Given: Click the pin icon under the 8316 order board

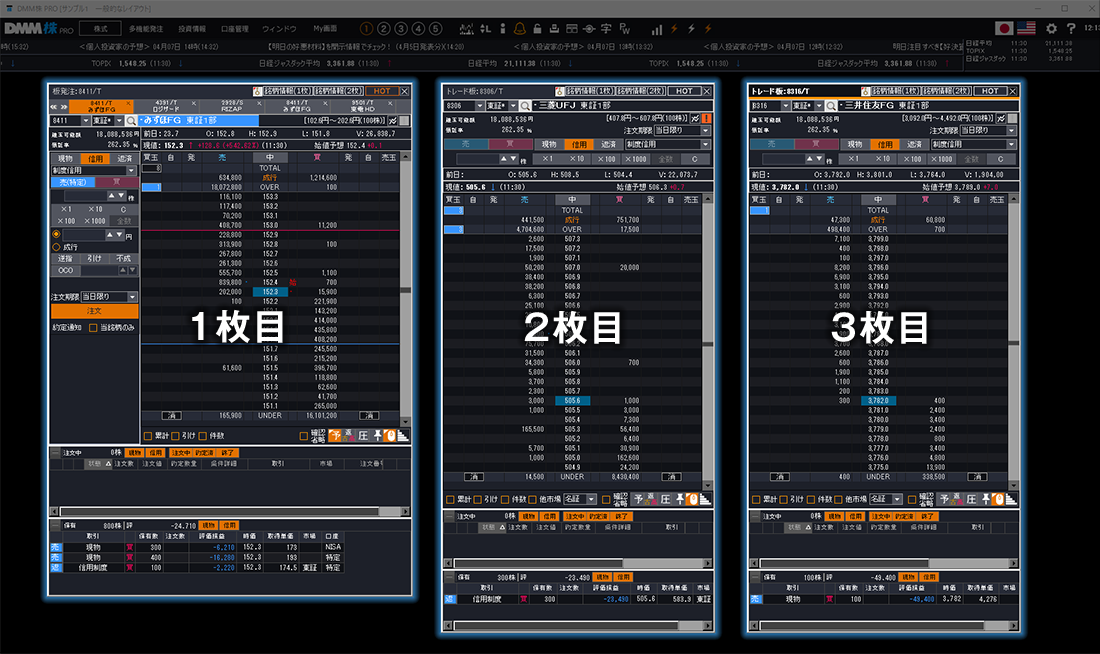Looking at the screenshot, I should pos(986,499).
